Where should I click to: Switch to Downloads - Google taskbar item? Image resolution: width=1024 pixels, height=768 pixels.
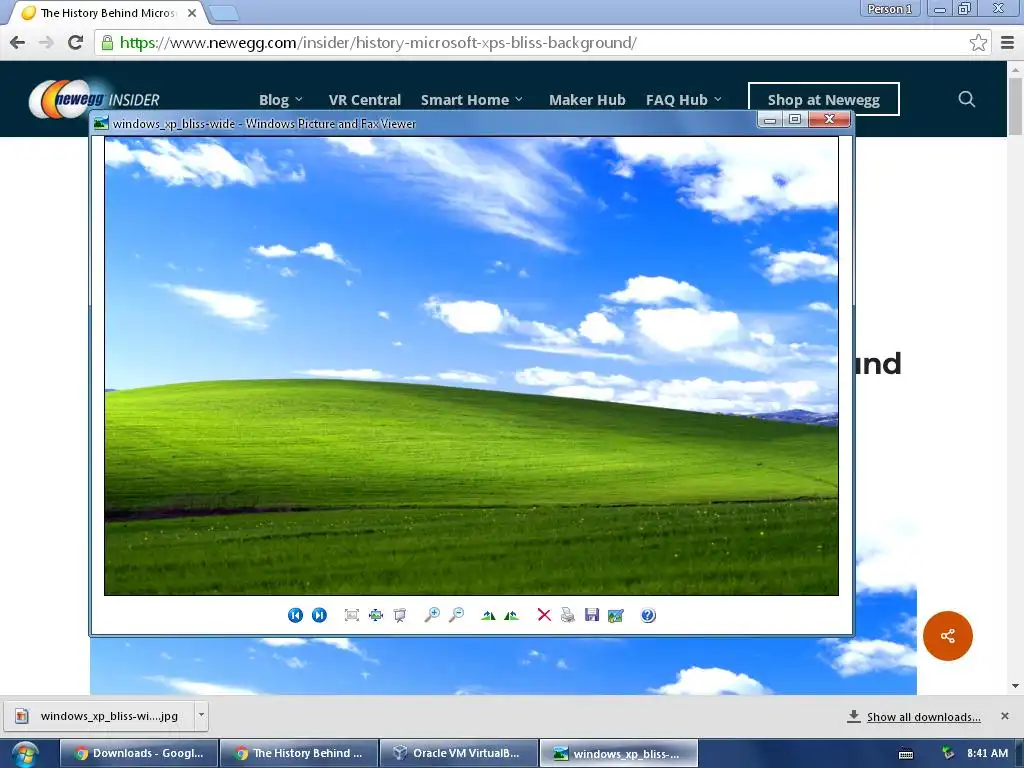(139, 754)
